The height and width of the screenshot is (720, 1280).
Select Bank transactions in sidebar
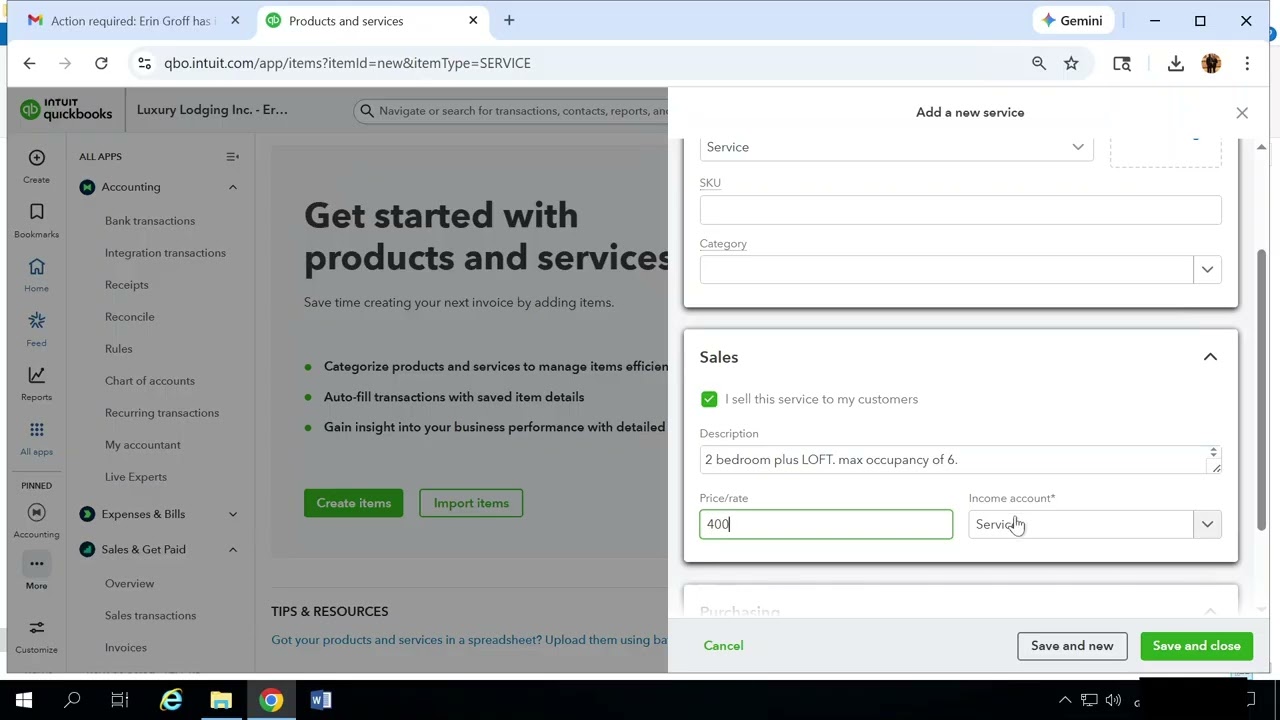click(x=150, y=221)
